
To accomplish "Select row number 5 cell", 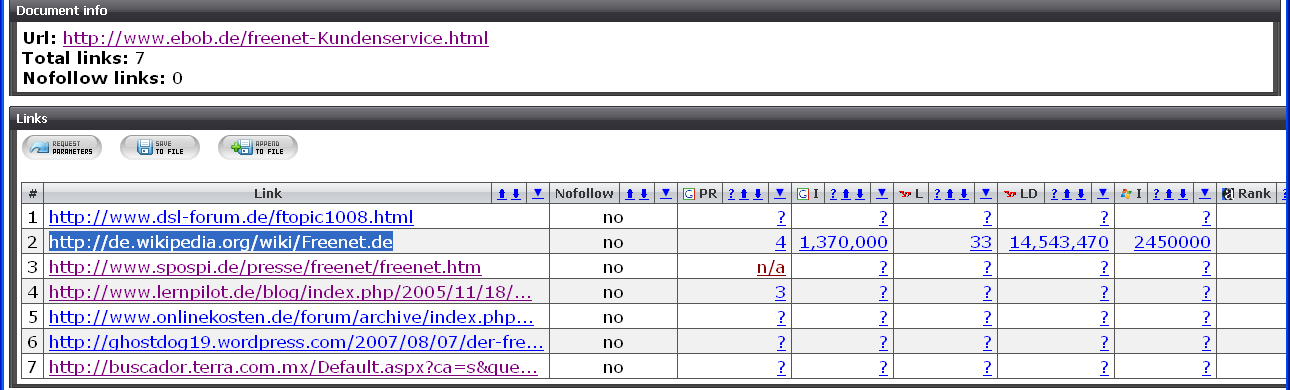I will [x=33, y=317].
